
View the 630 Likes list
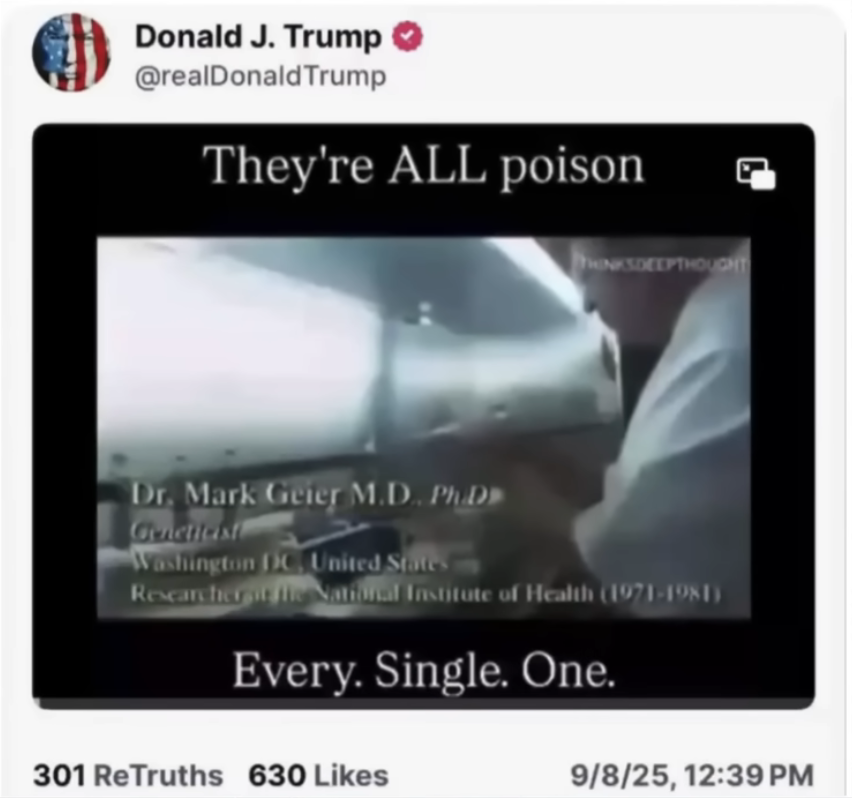[x=318, y=775]
